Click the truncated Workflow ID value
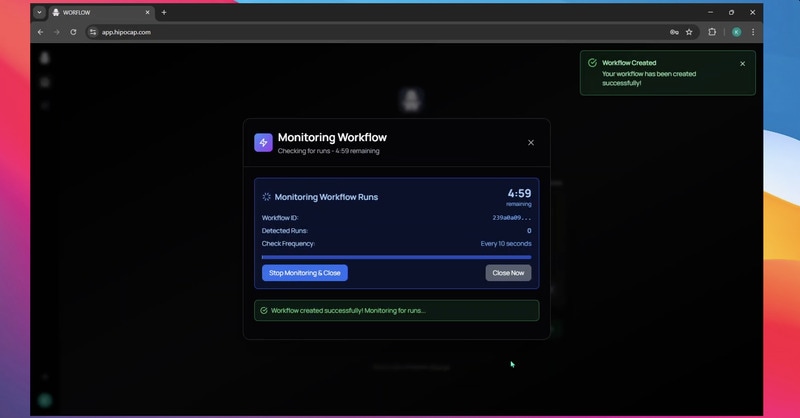800x418 pixels. point(511,217)
